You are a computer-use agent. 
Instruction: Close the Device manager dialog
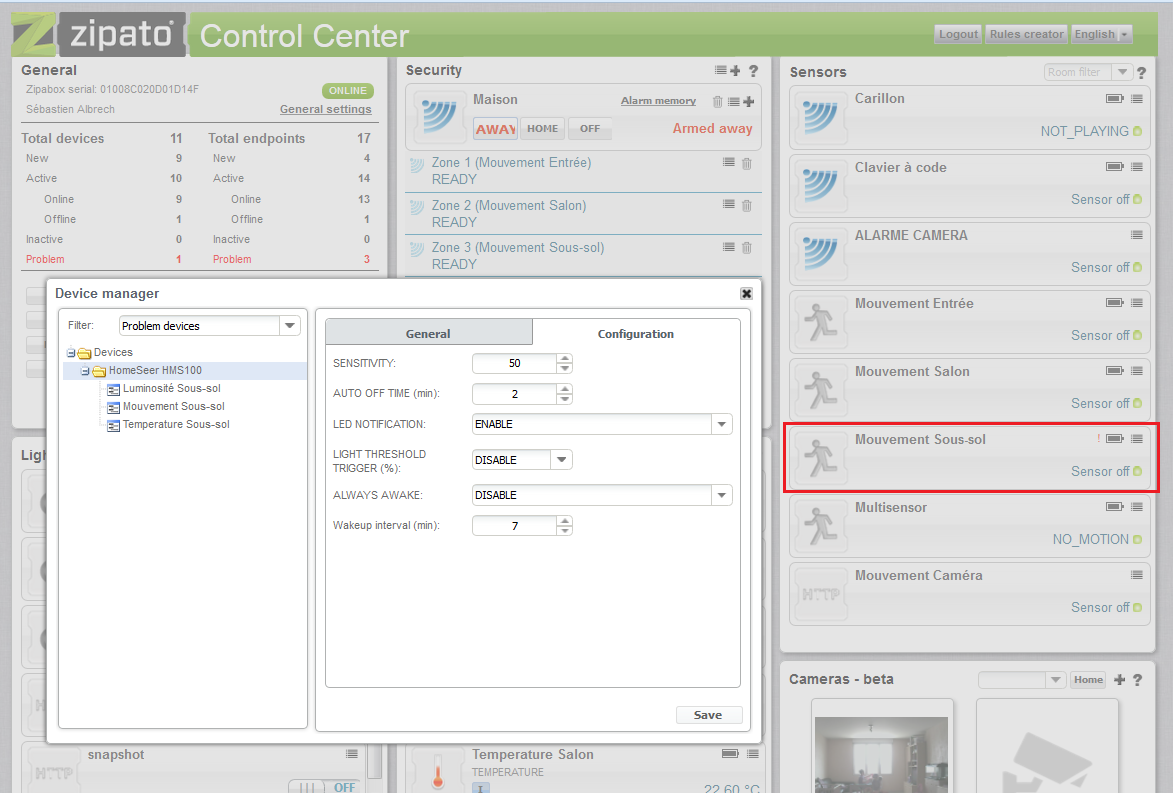[x=746, y=293]
